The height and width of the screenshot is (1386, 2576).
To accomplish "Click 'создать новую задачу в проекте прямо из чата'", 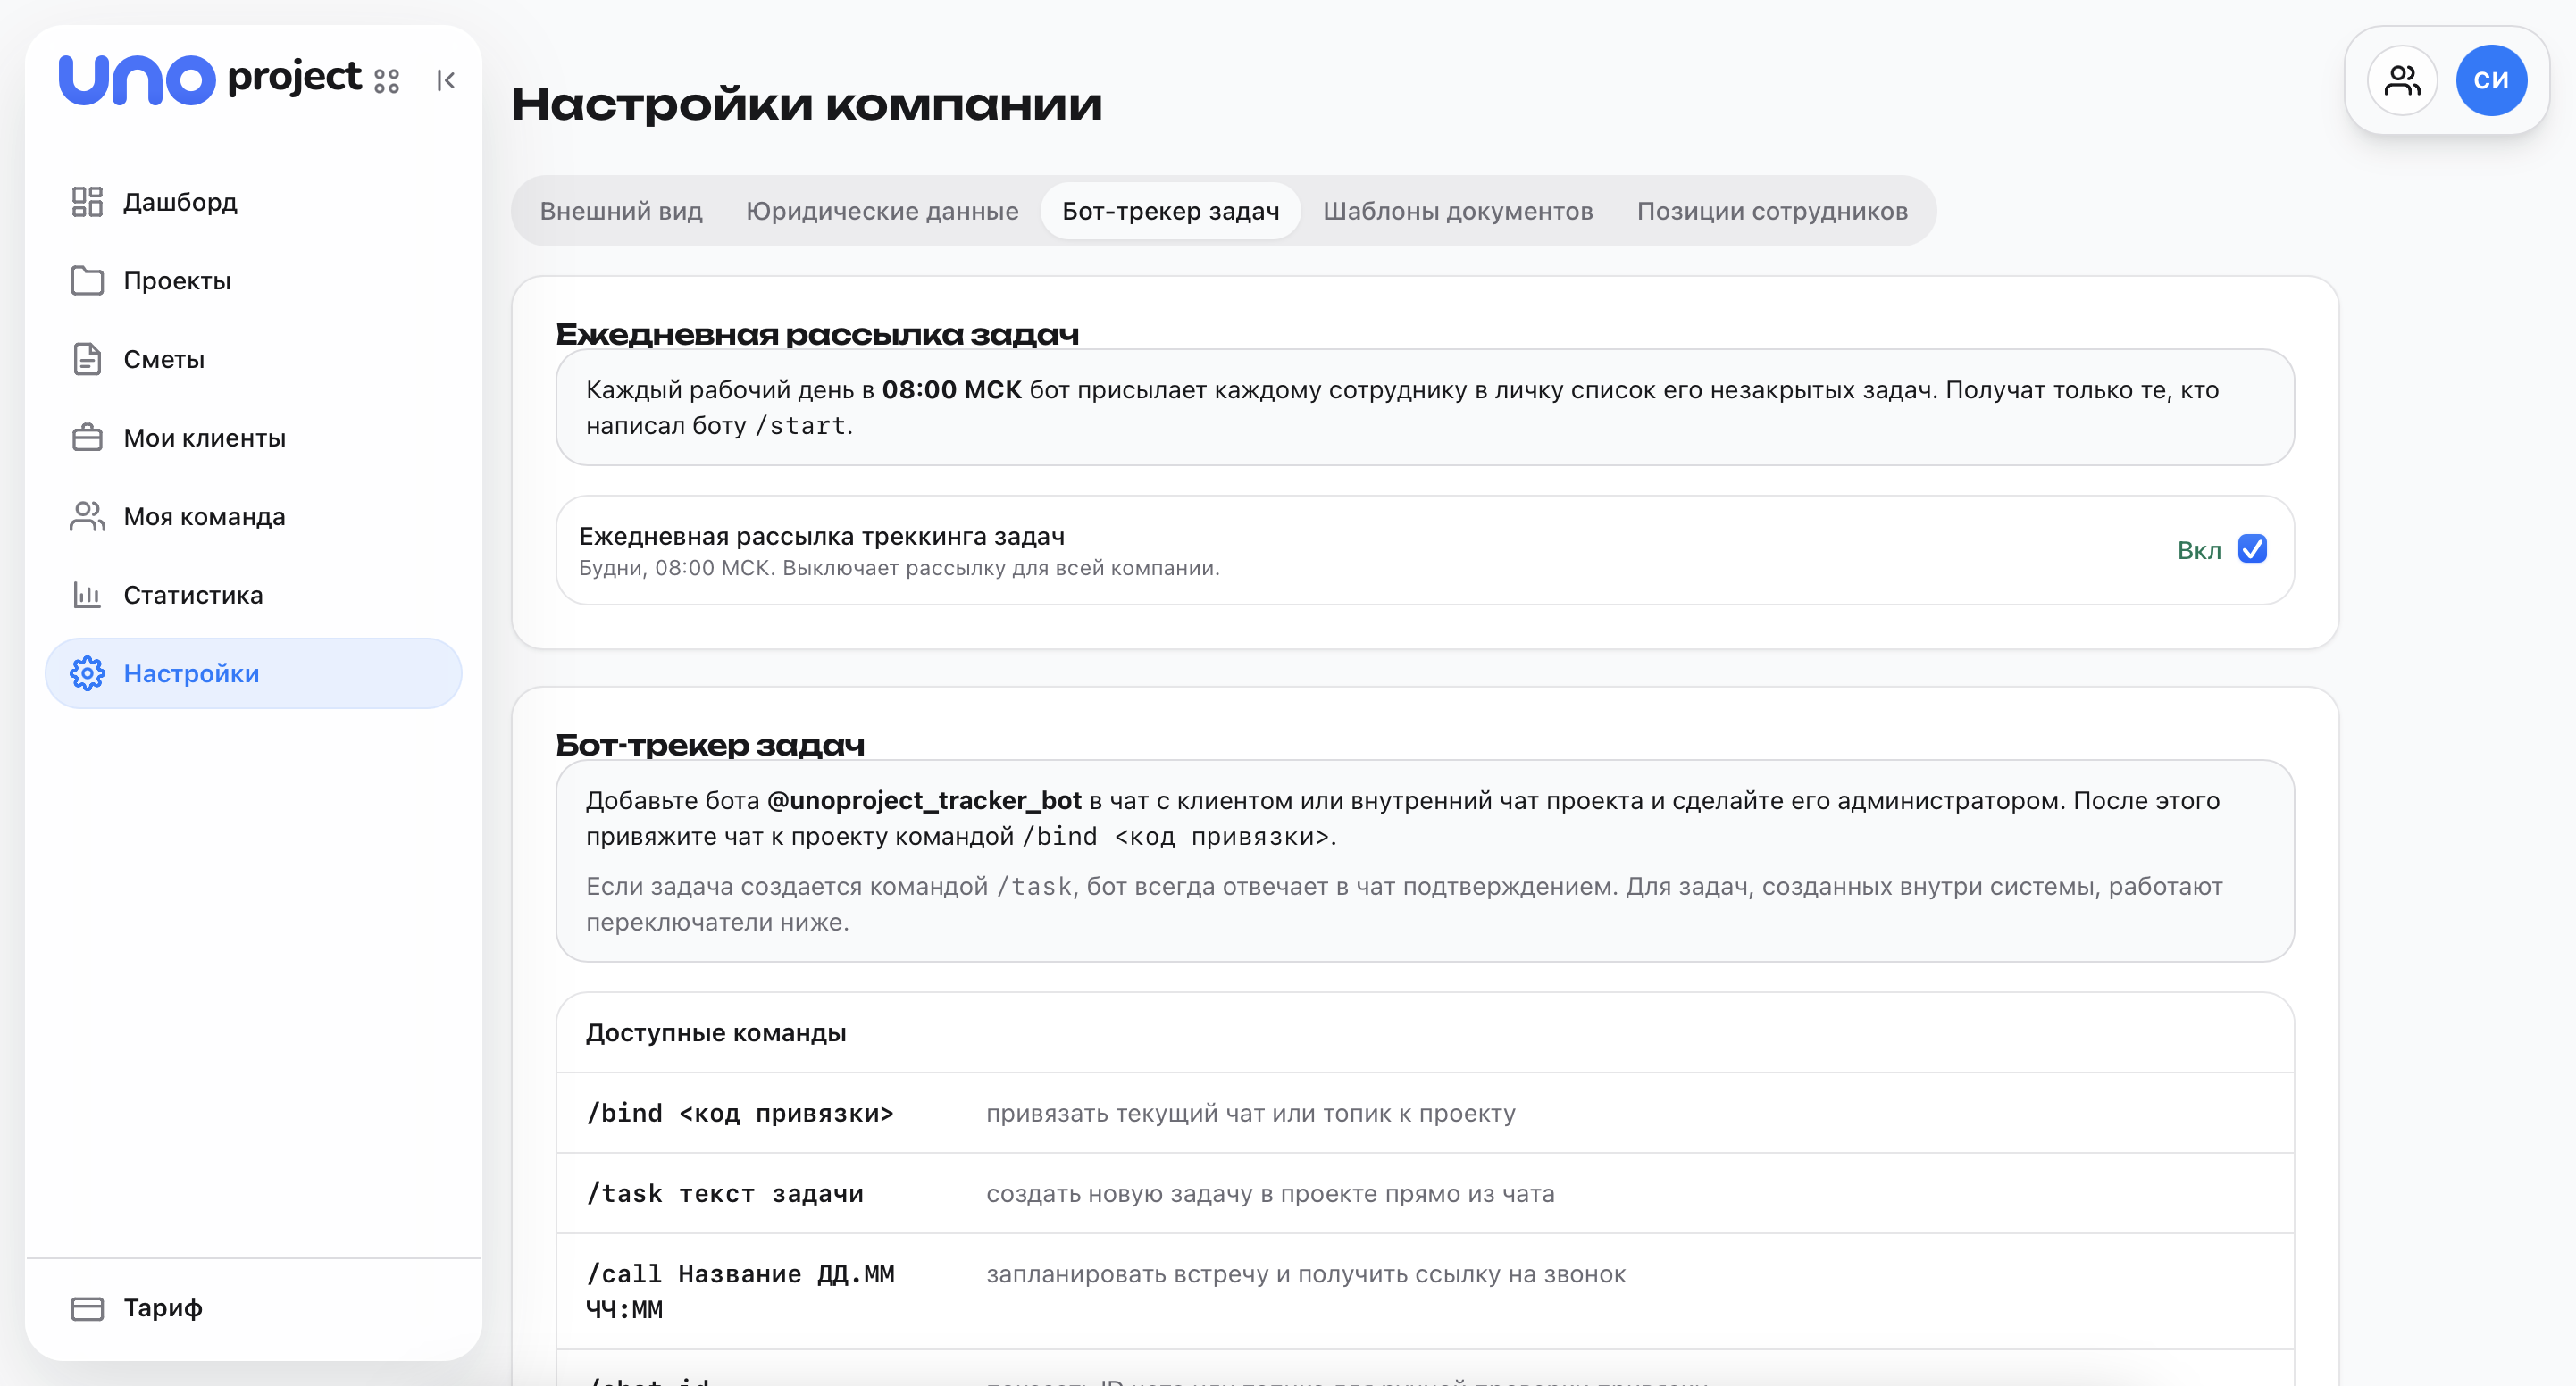I will tap(1270, 1194).
